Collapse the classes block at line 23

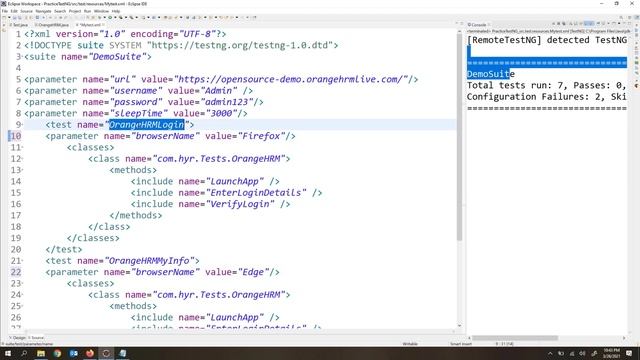[22, 284]
